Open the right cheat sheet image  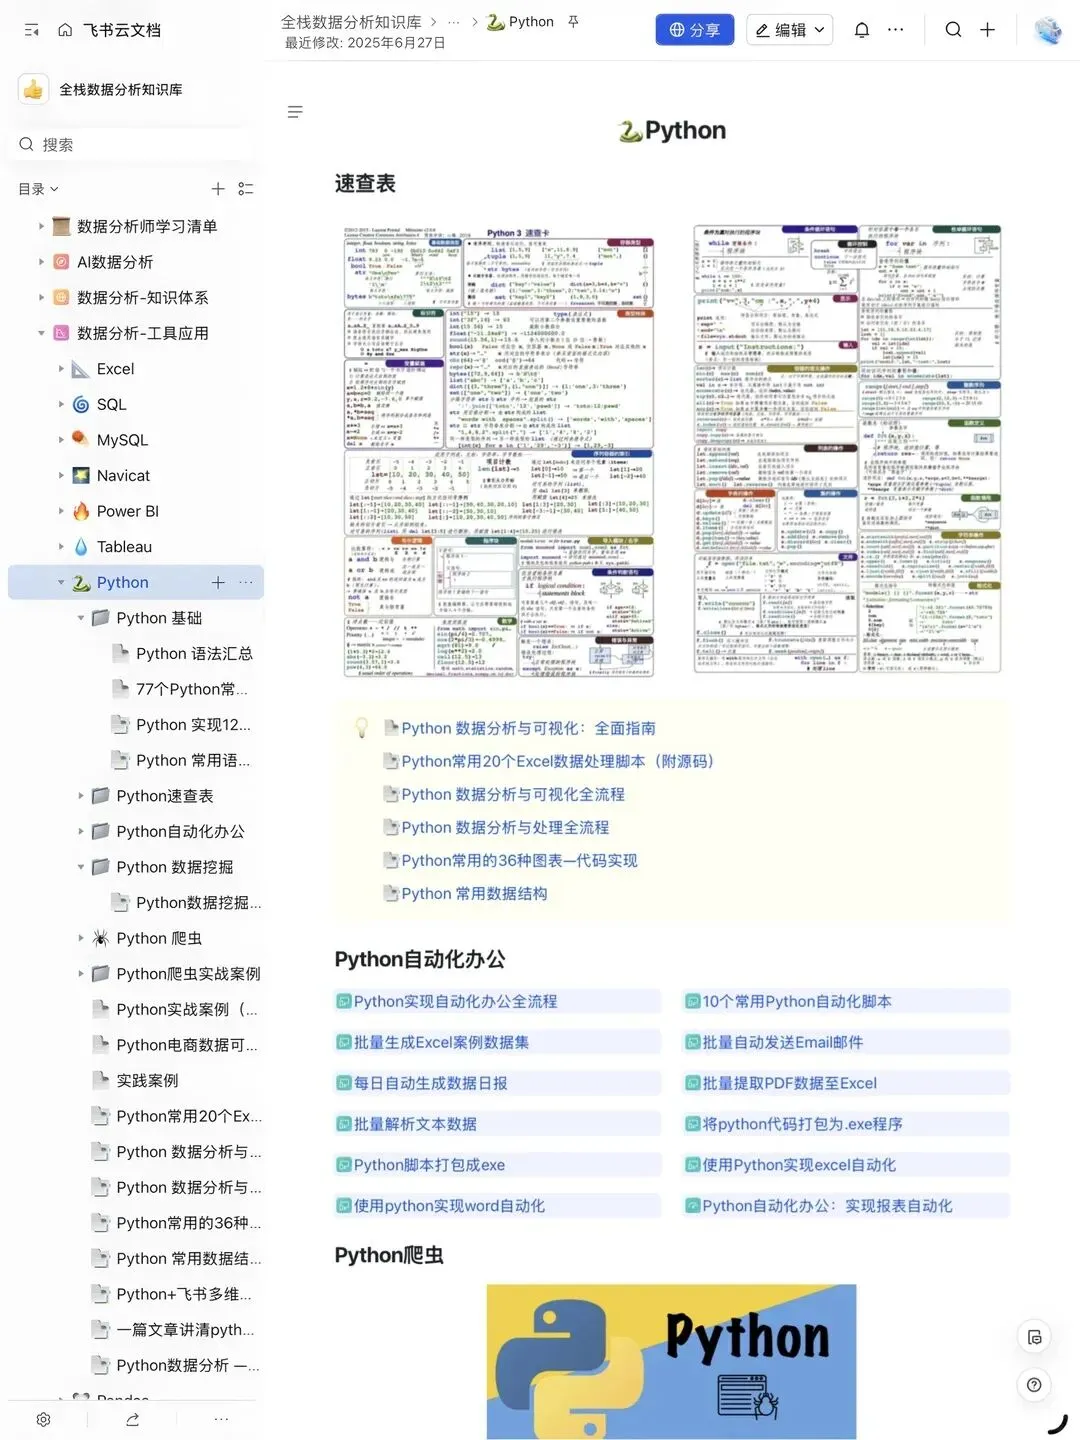coord(847,449)
